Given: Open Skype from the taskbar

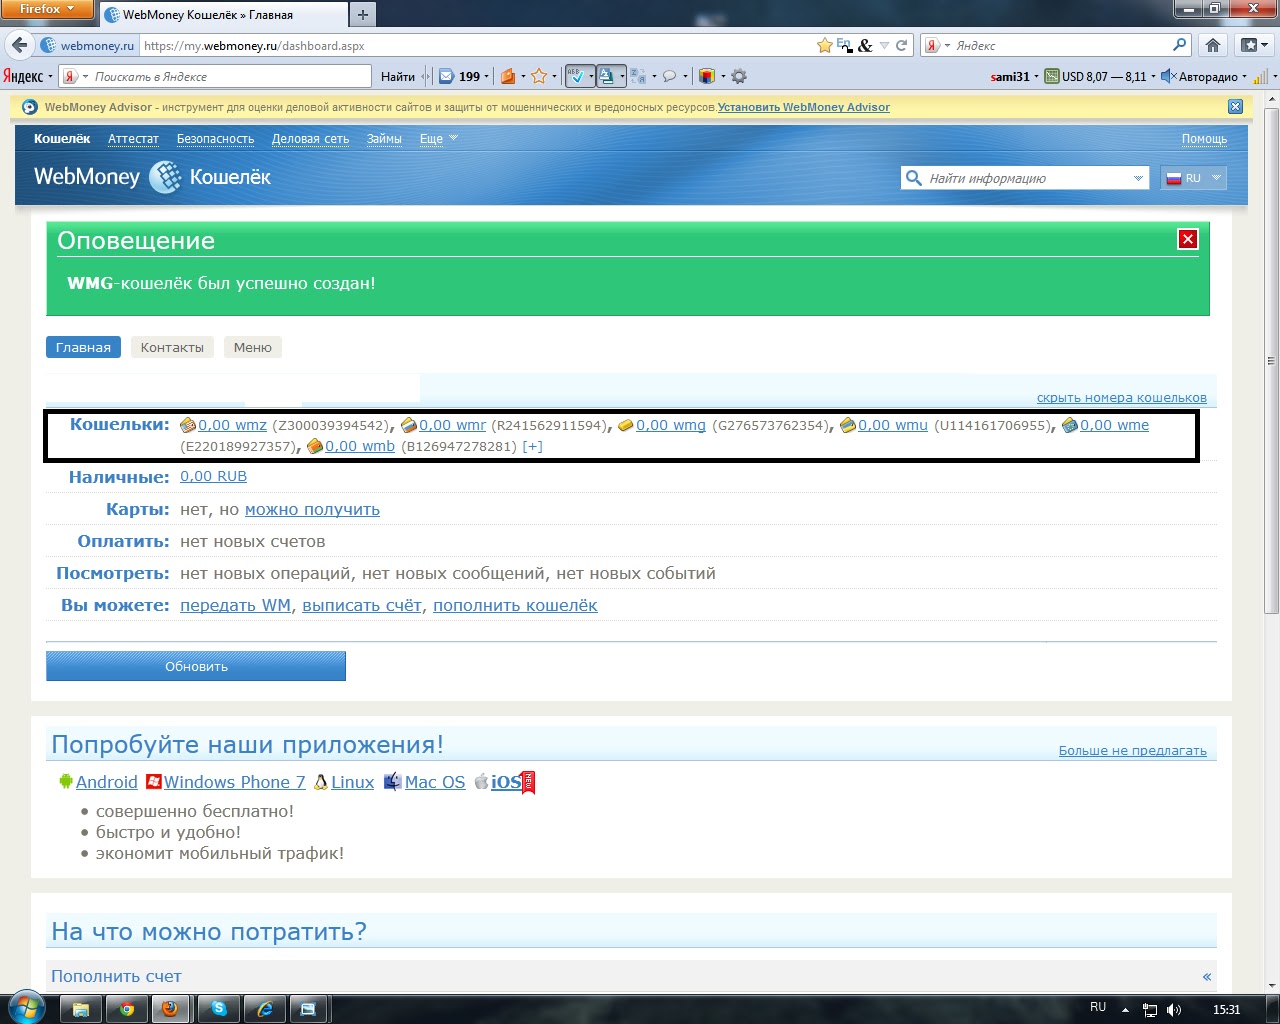Looking at the screenshot, I should click(218, 1009).
